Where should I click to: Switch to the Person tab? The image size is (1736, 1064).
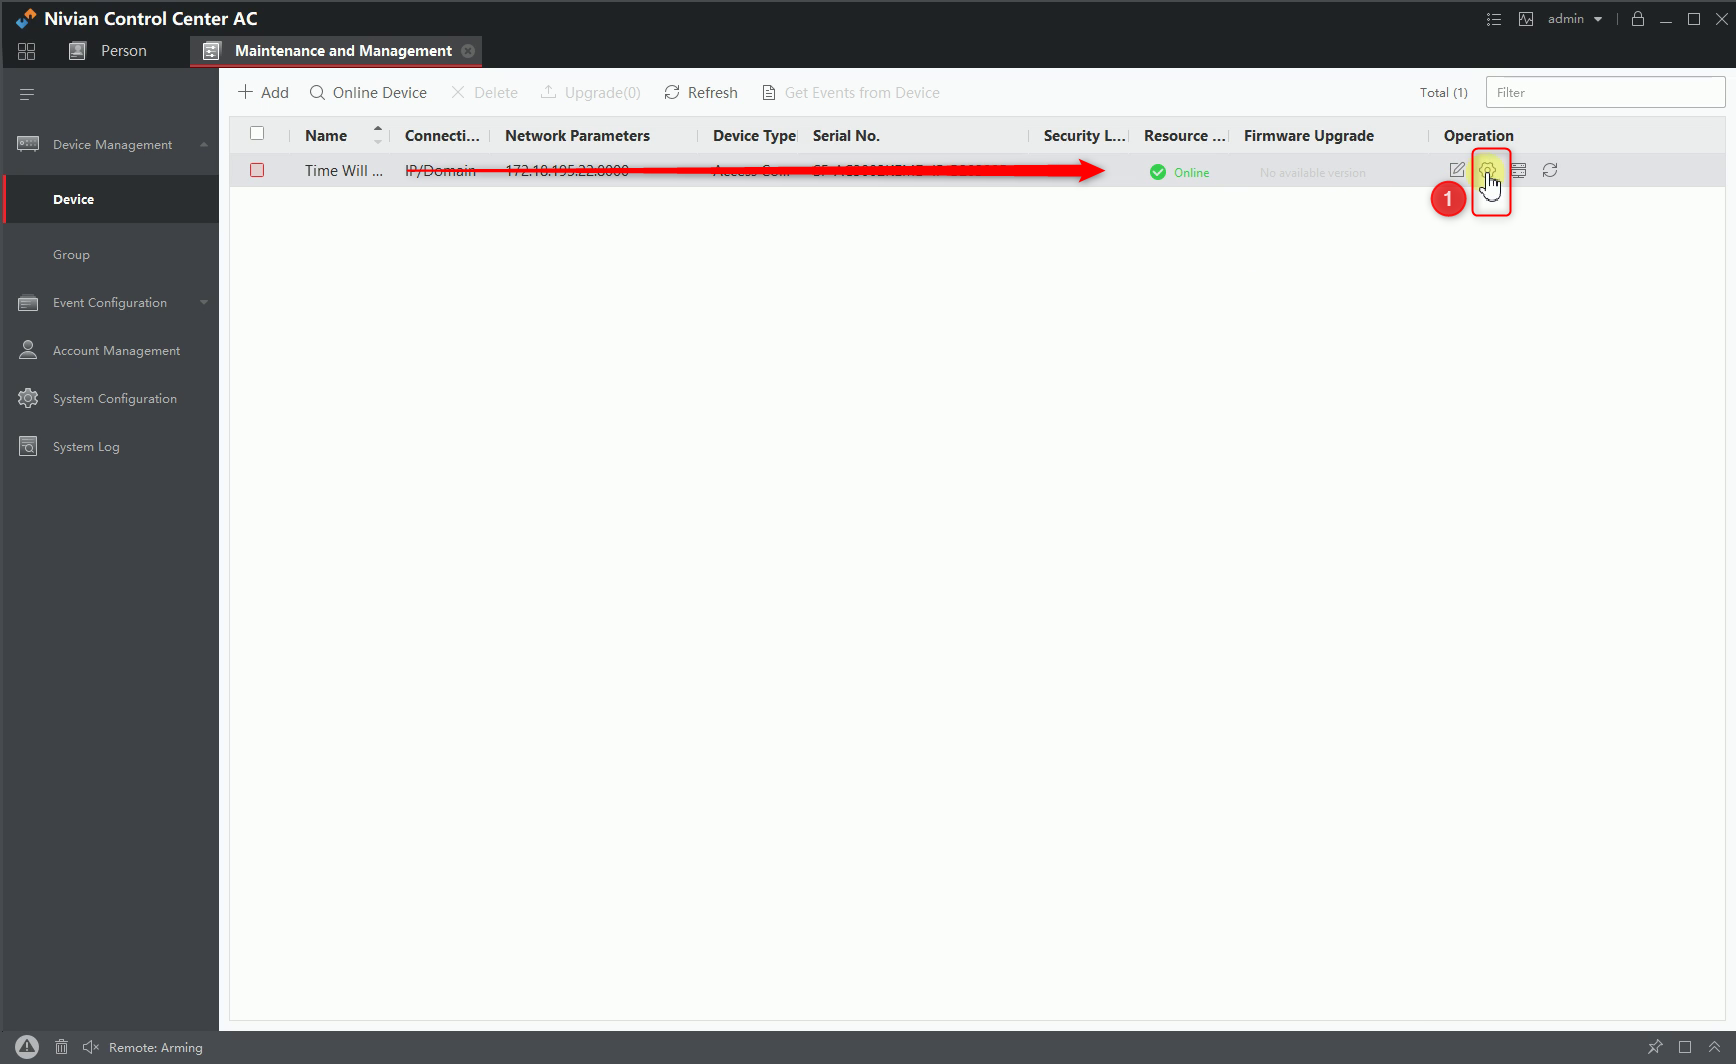(x=108, y=51)
